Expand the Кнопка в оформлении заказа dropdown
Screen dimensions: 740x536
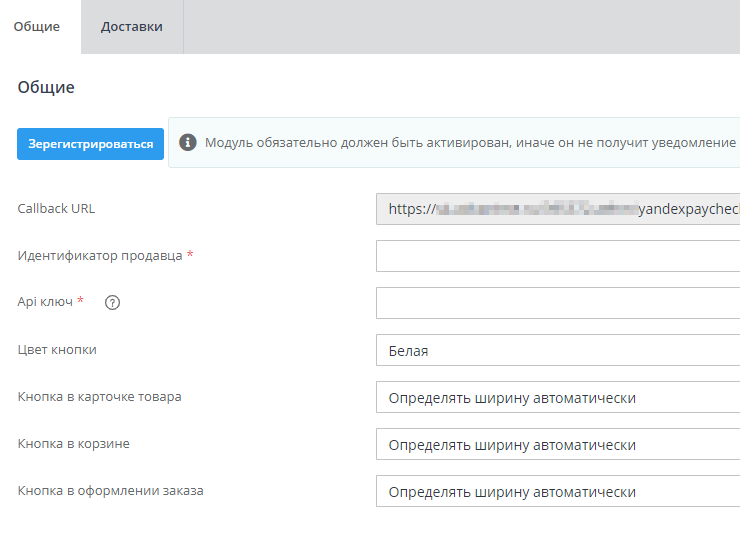[x=558, y=492]
